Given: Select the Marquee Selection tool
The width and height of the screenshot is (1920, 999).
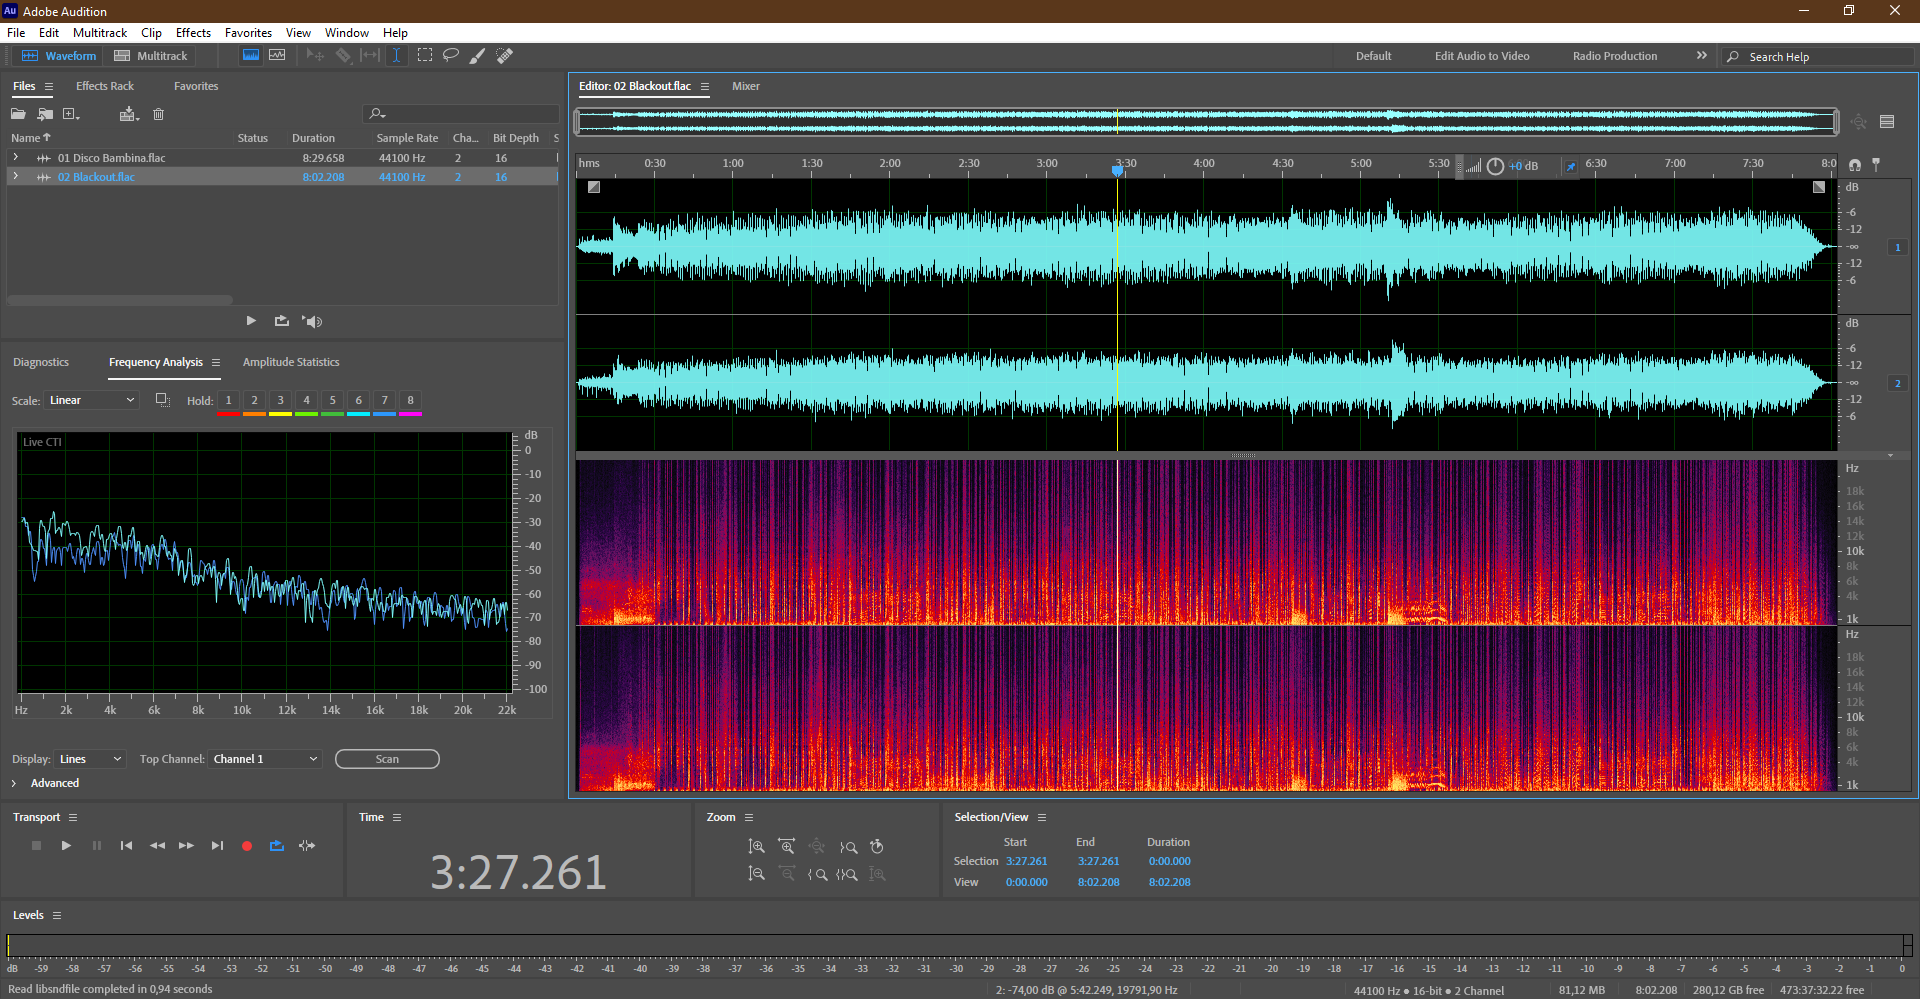Looking at the screenshot, I should click(425, 56).
